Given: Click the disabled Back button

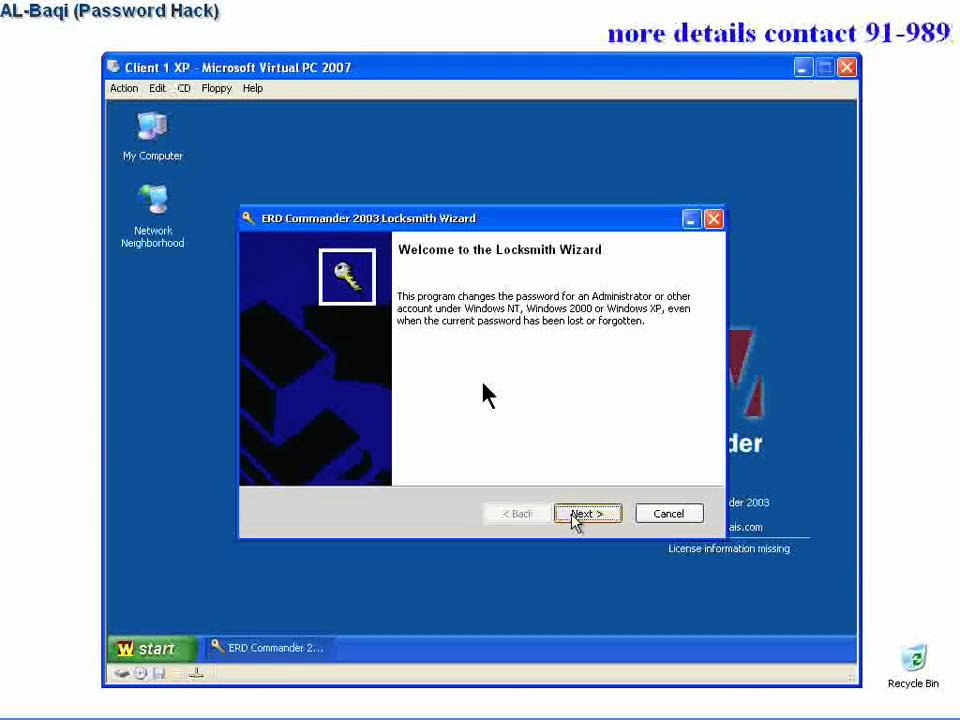Looking at the screenshot, I should coord(517,514).
